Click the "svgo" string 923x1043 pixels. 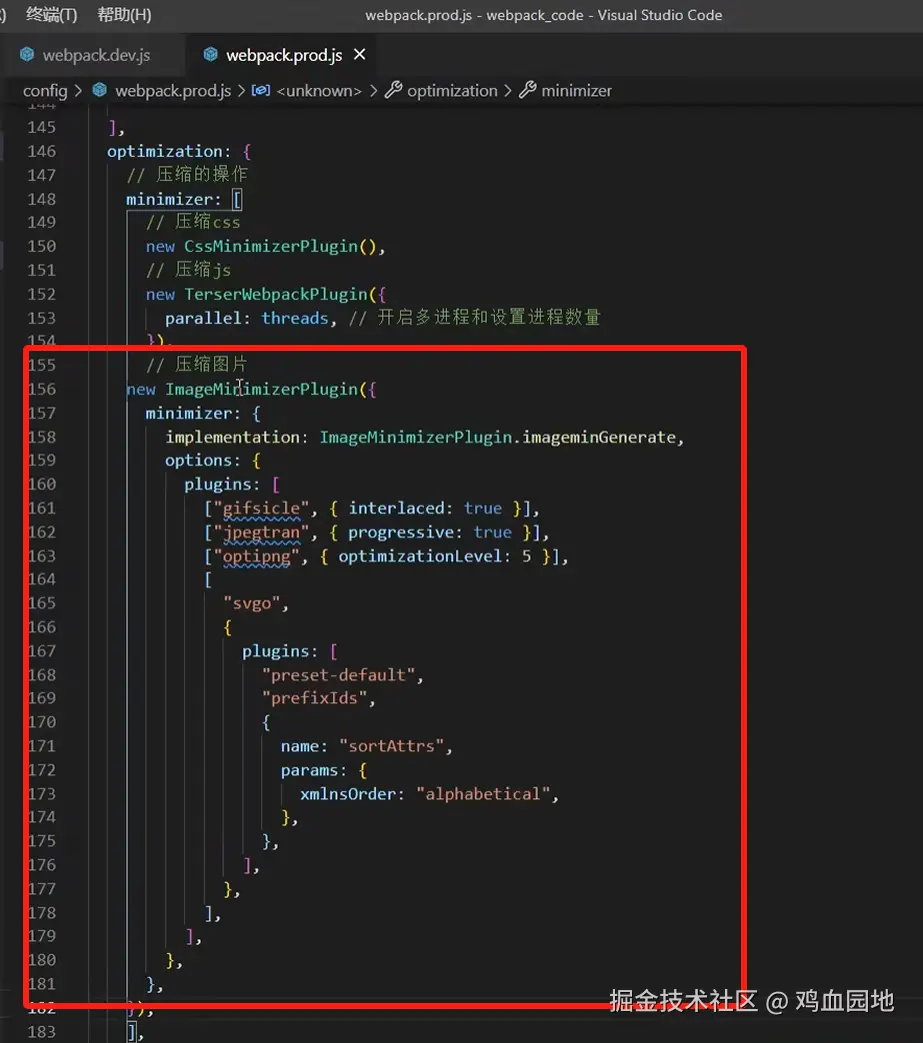click(x=251, y=603)
